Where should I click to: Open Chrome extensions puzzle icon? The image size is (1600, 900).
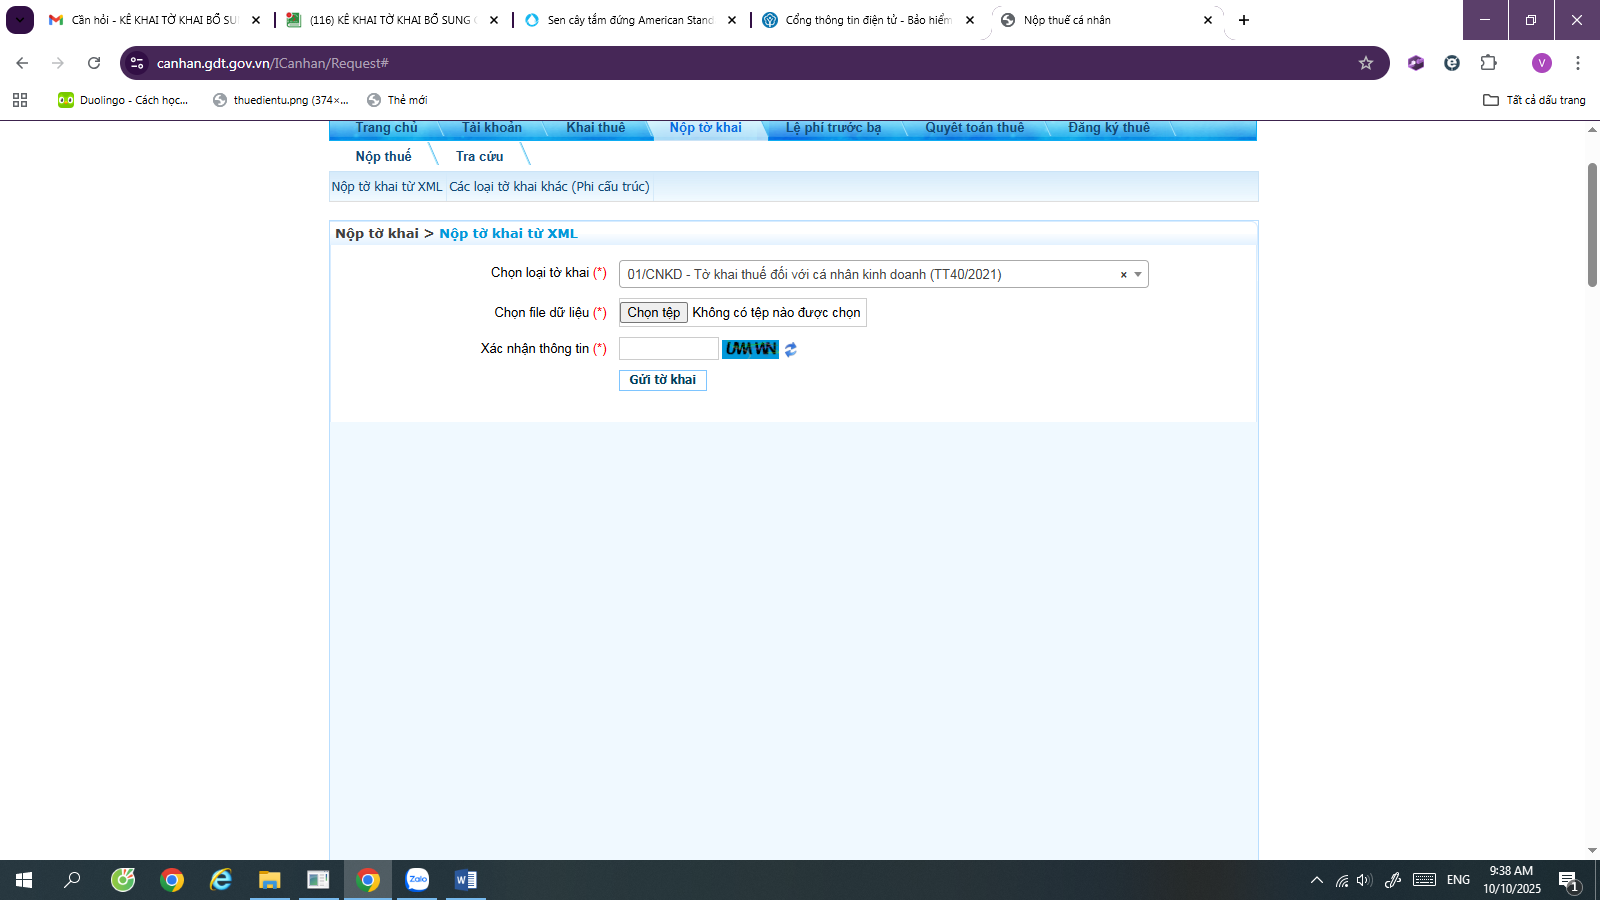pos(1488,63)
